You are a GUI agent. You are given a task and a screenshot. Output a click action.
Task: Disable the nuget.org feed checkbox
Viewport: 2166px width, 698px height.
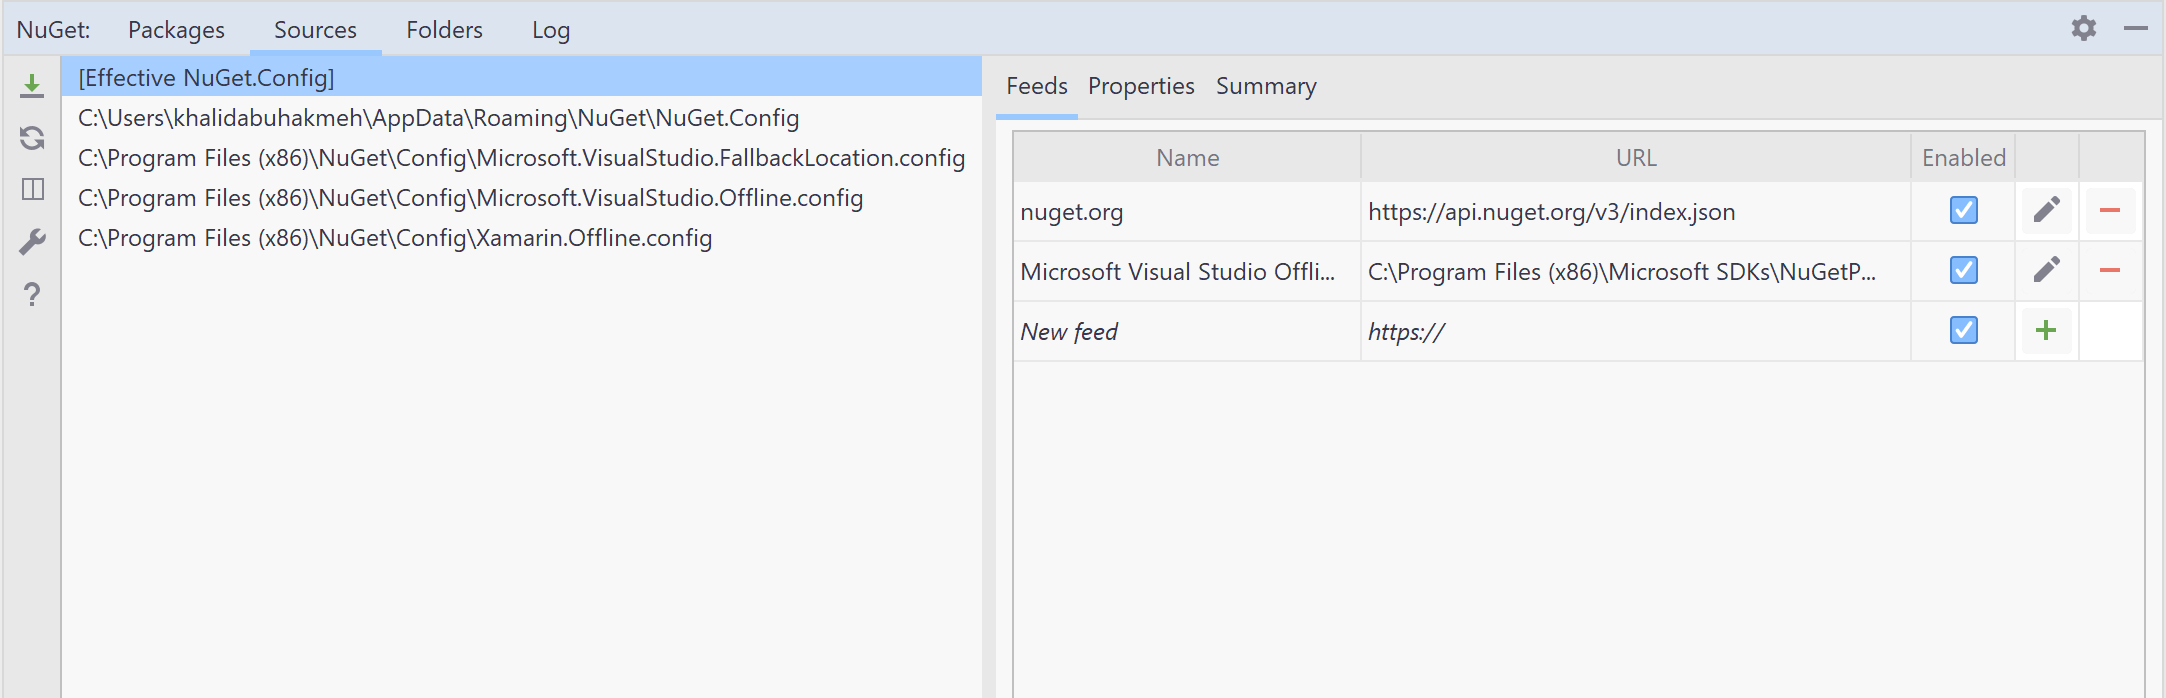coord(1963,210)
